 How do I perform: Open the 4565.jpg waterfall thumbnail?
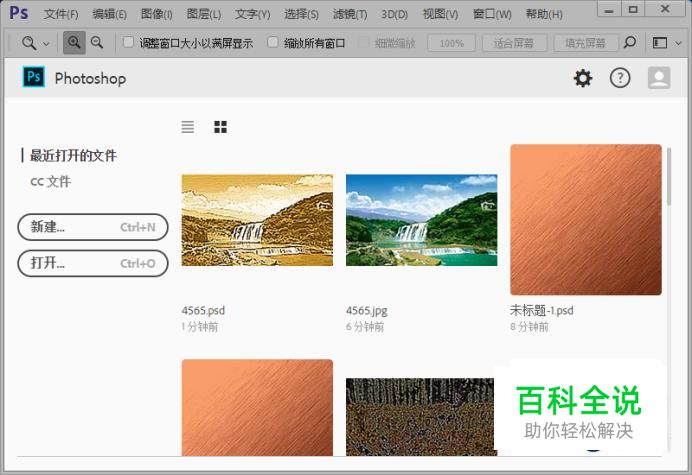(x=421, y=220)
